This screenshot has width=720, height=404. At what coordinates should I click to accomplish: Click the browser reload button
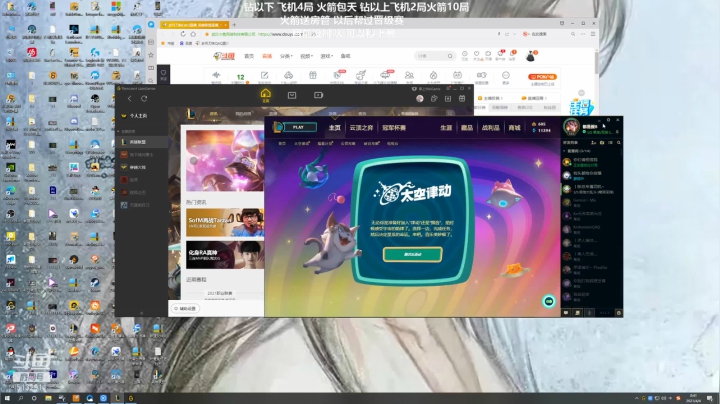point(183,34)
